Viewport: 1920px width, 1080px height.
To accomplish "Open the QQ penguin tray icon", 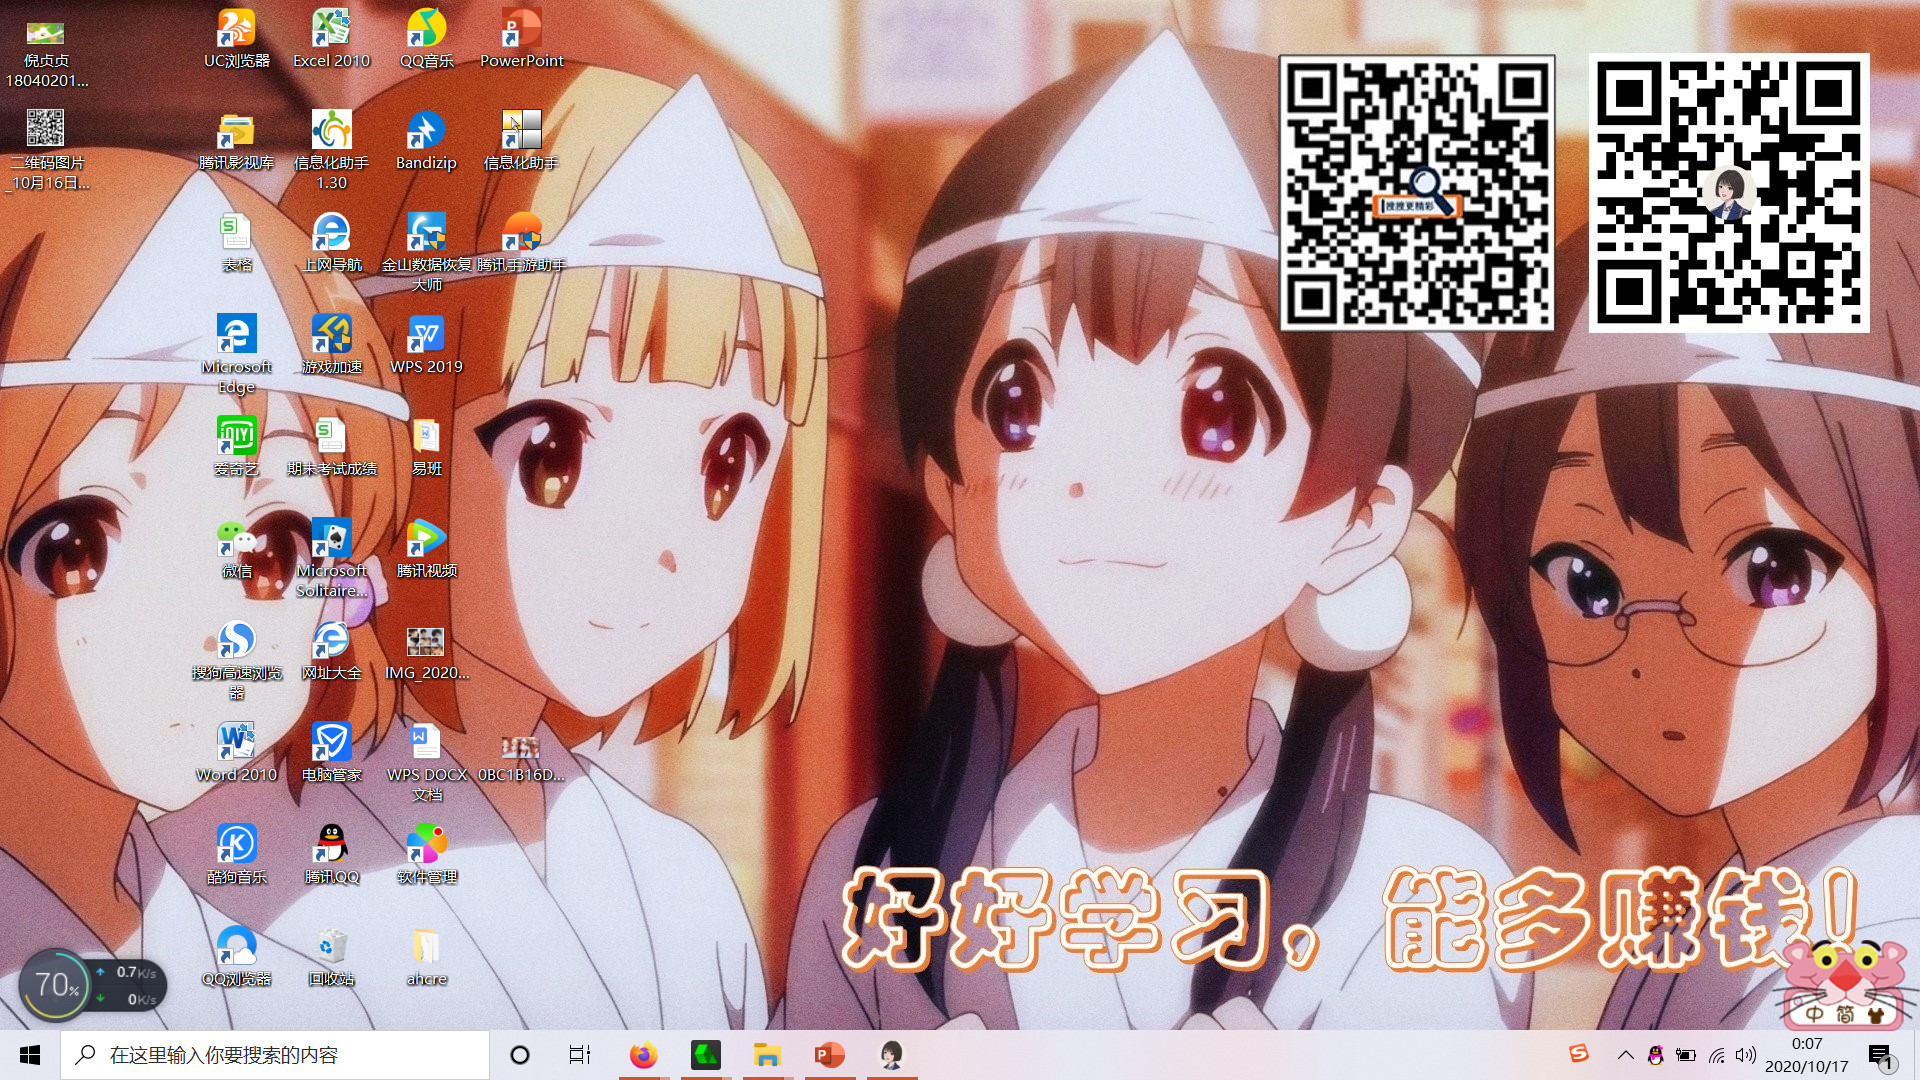I will point(1656,1055).
